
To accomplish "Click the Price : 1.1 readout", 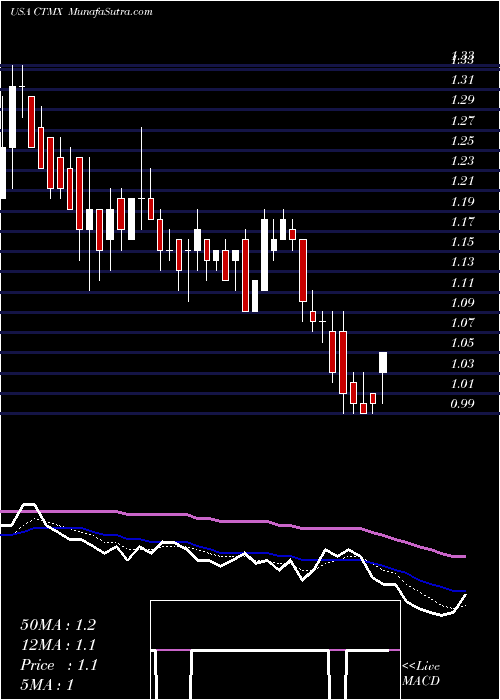I will 59,665.
